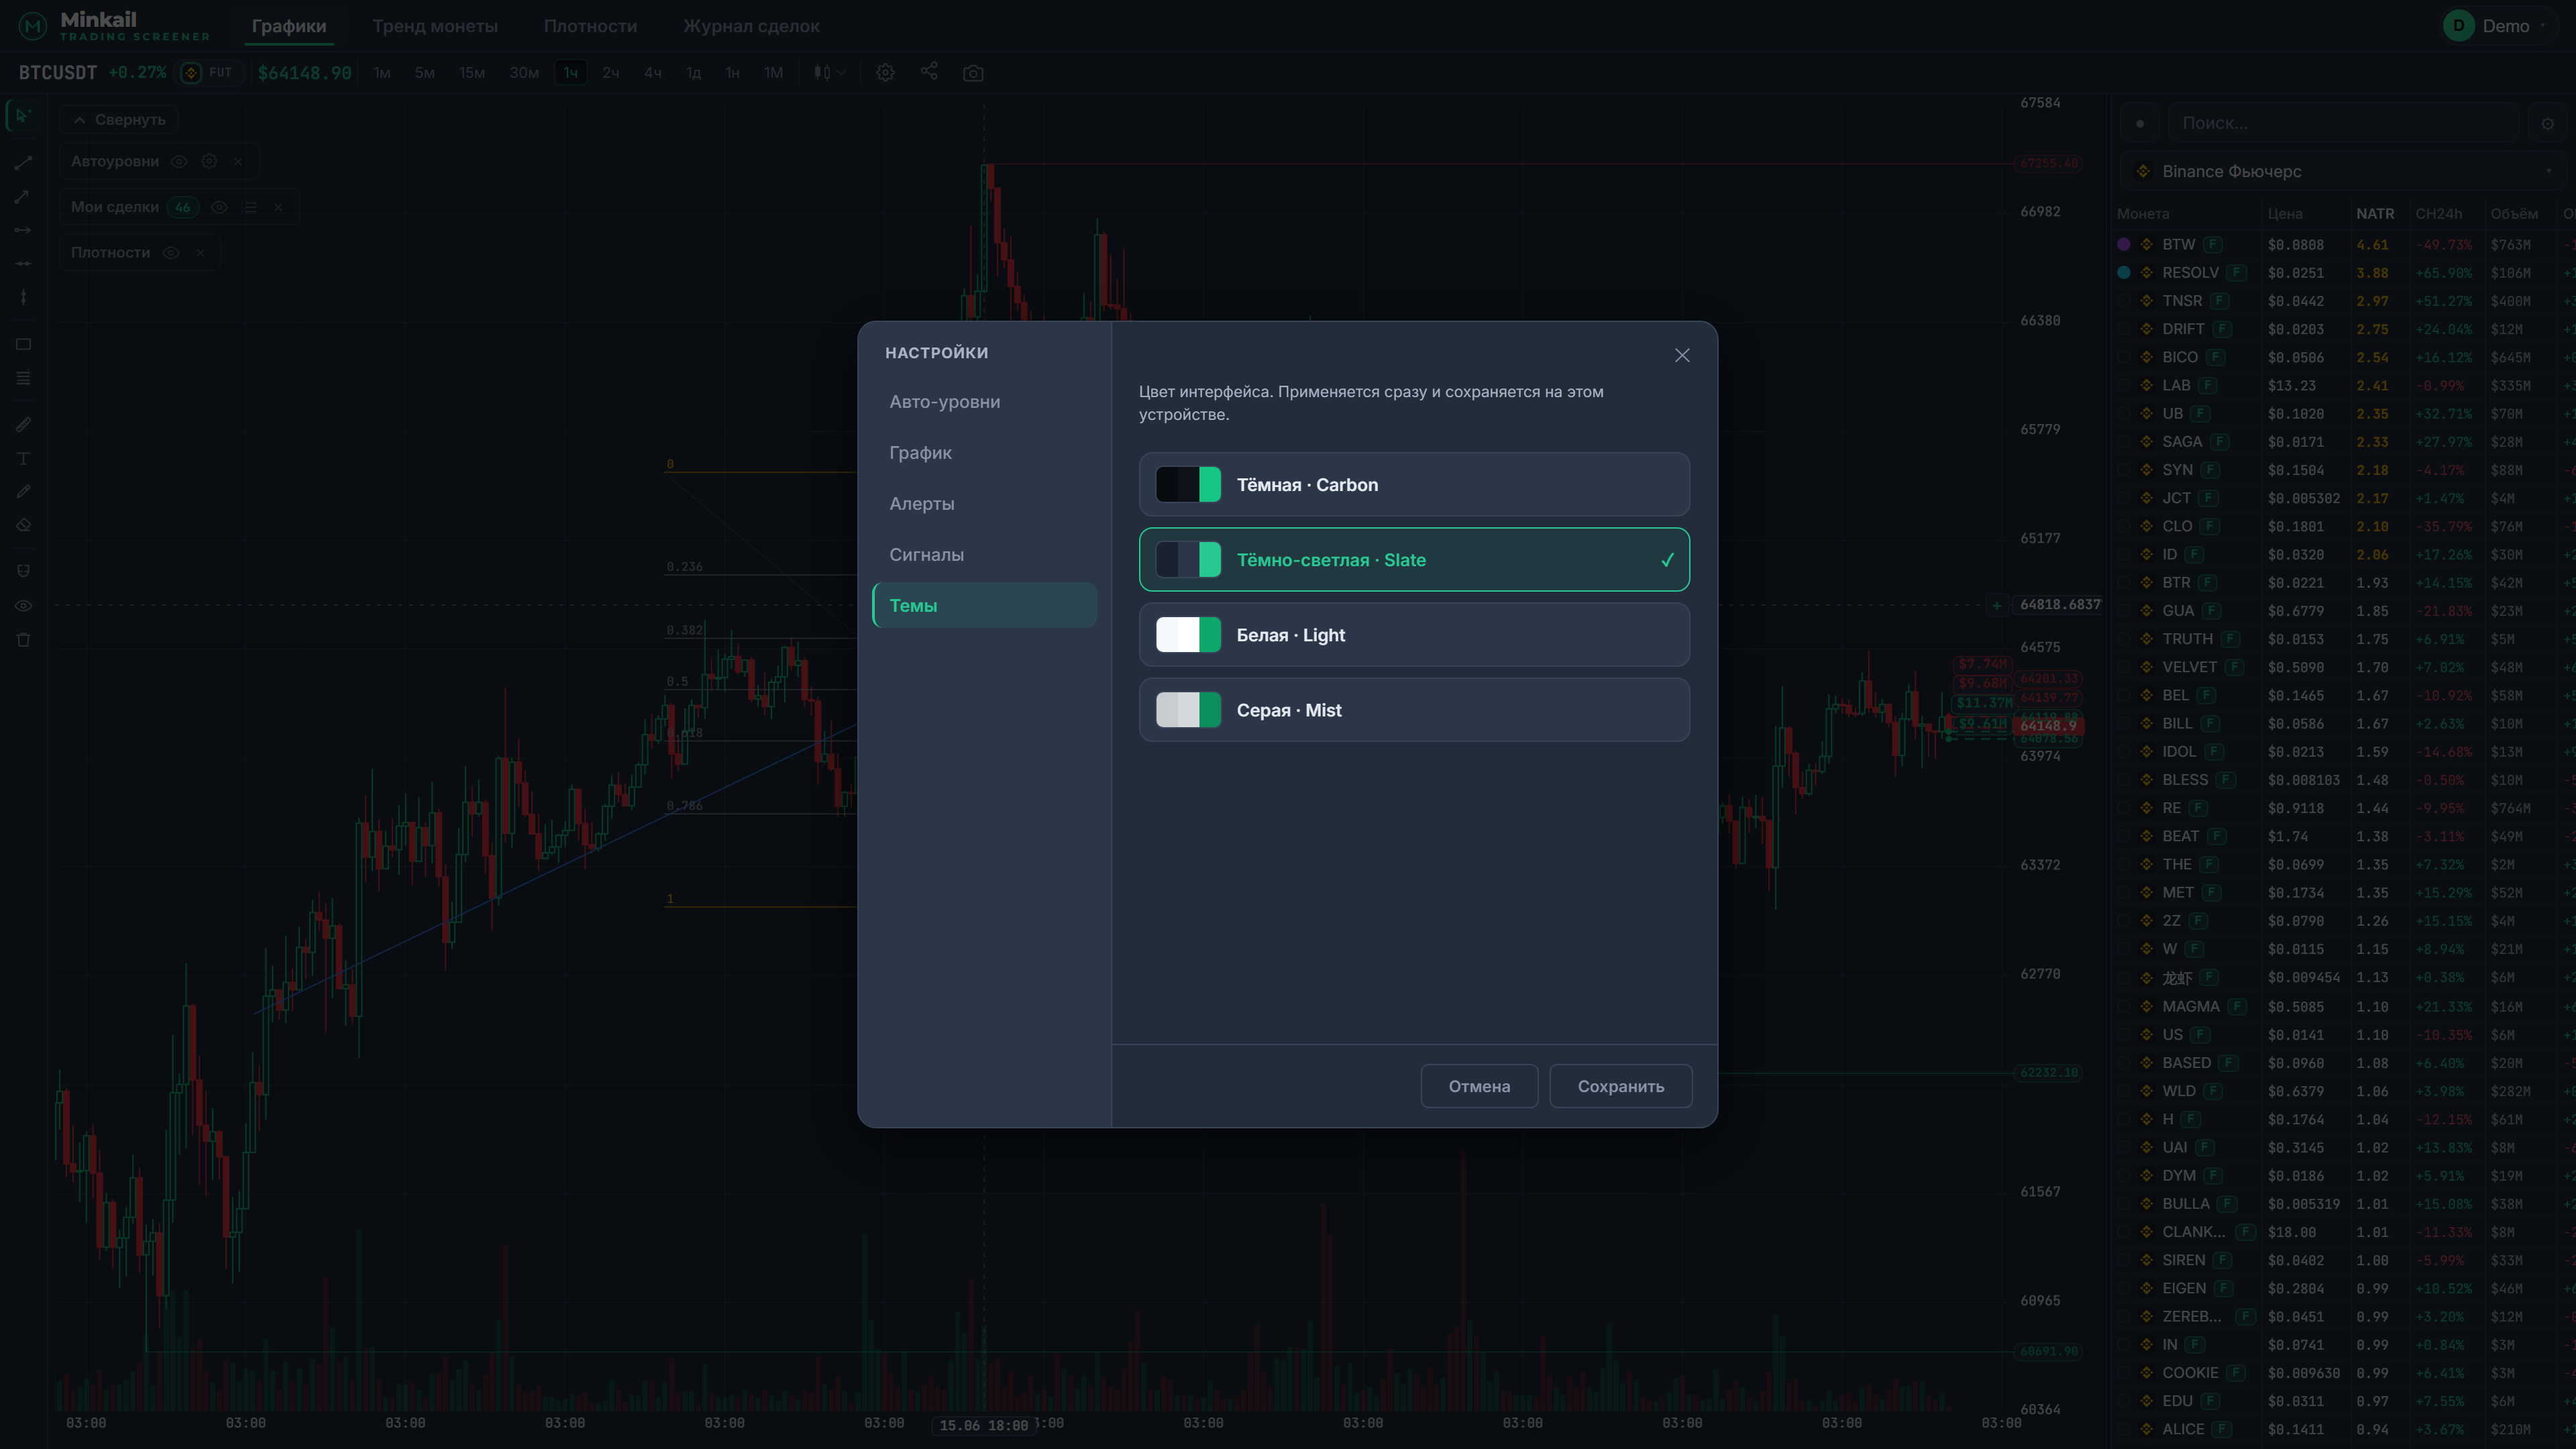Click the share chart icon
Screen dimensions: 2576x1449
tap(929, 72)
